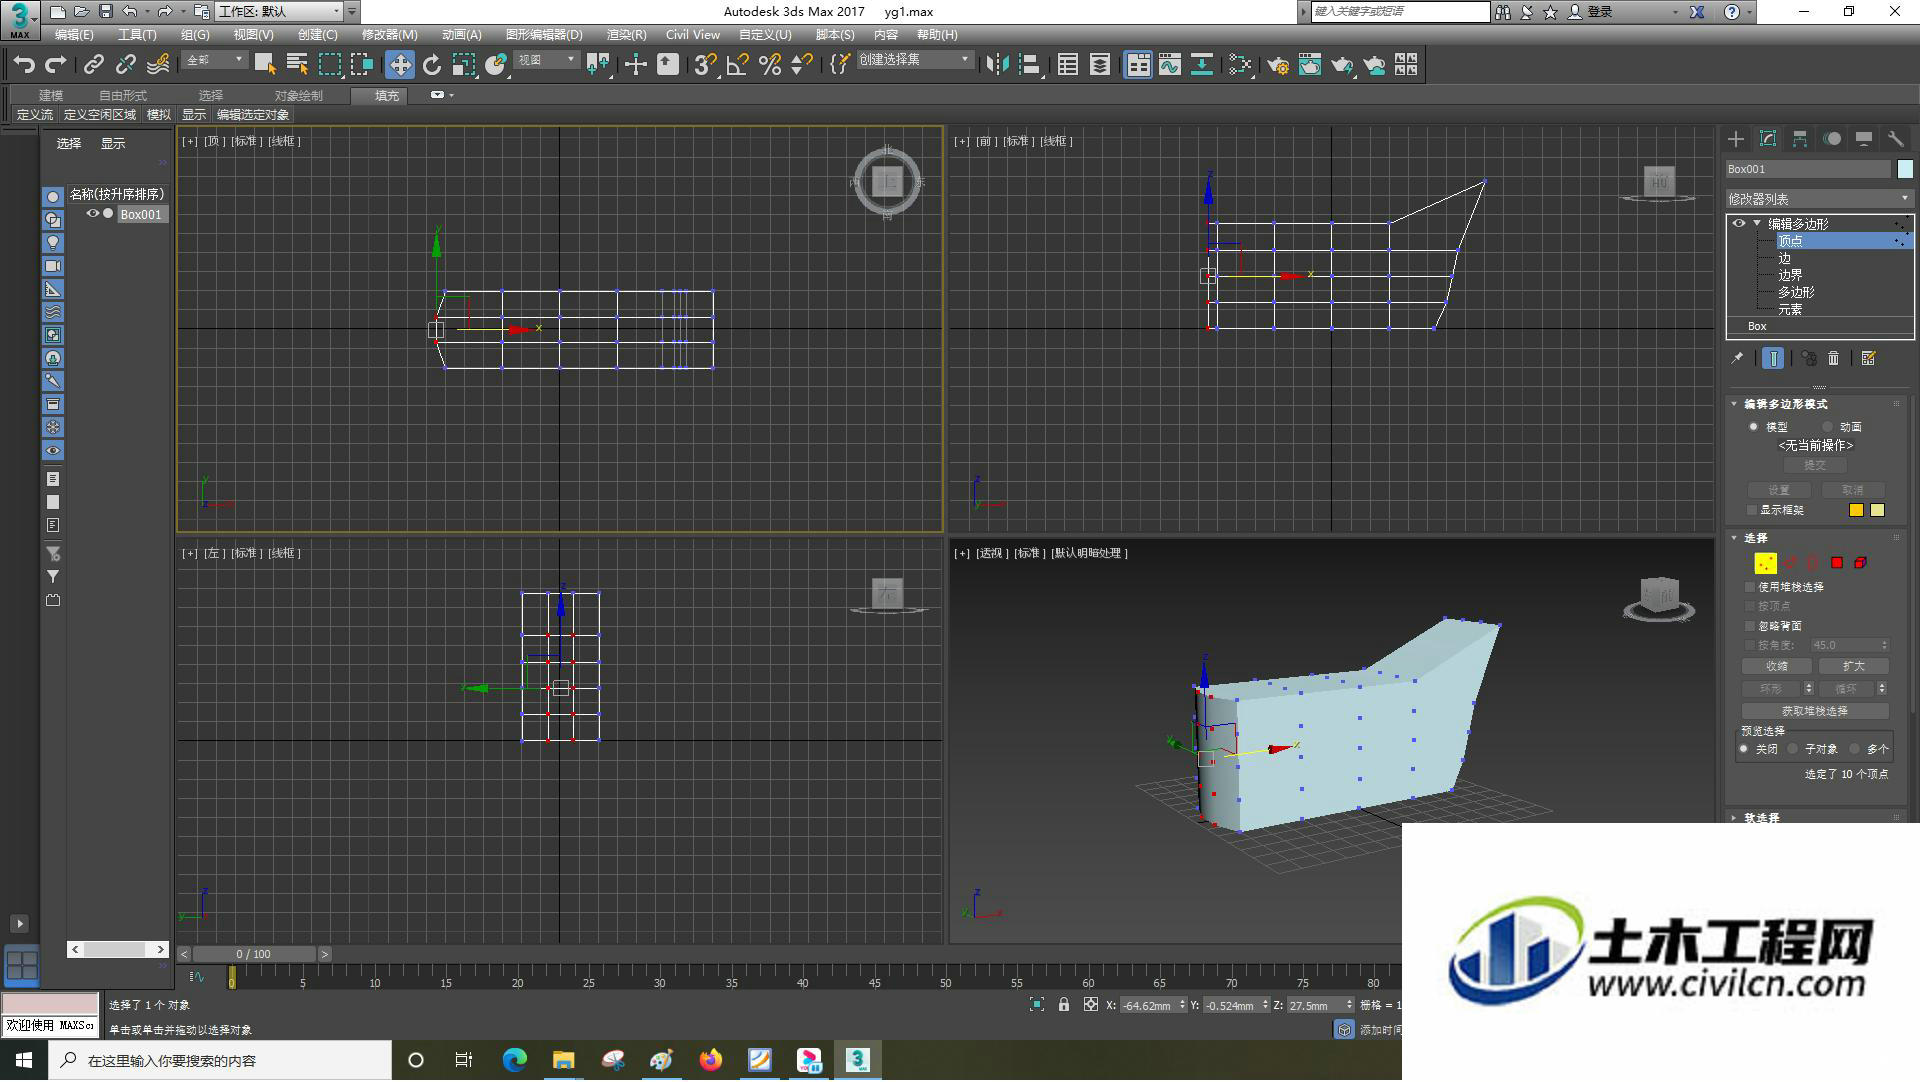
Task: Toggle Box001 eye visibility in scene explorer
Action: pyautogui.click(x=93, y=214)
